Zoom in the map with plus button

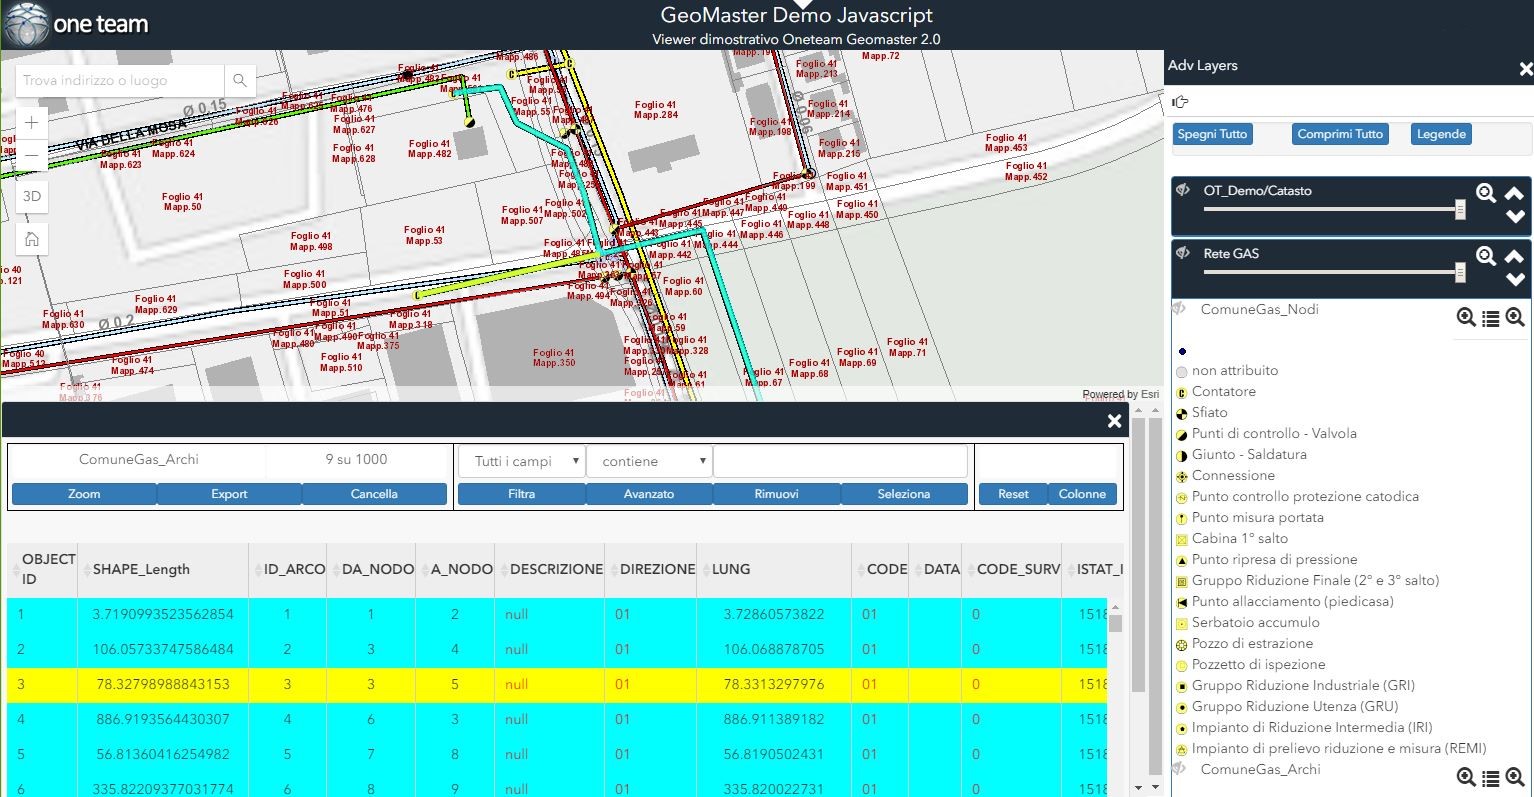pos(32,123)
